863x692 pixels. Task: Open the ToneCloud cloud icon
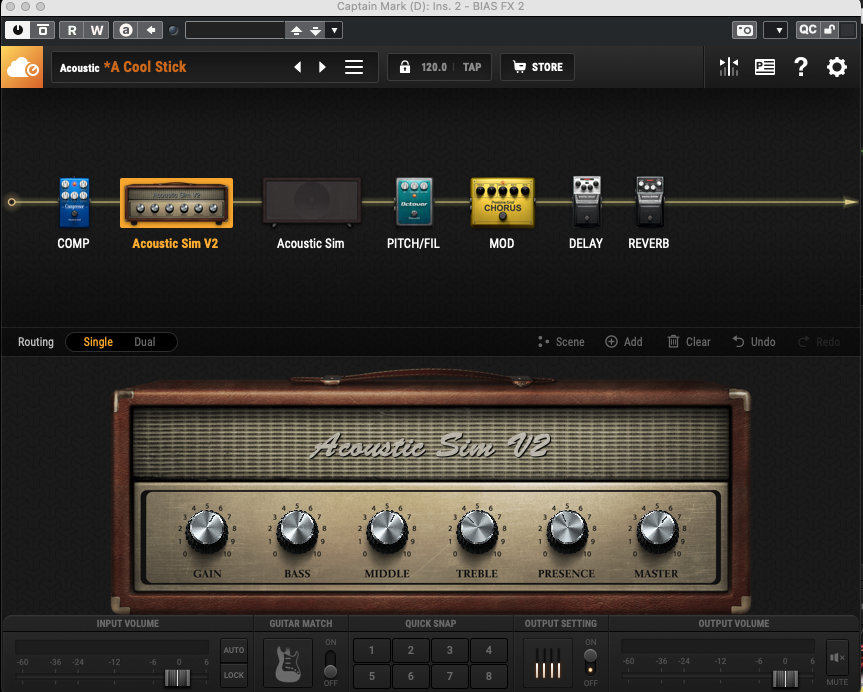click(x=22, y=67)
